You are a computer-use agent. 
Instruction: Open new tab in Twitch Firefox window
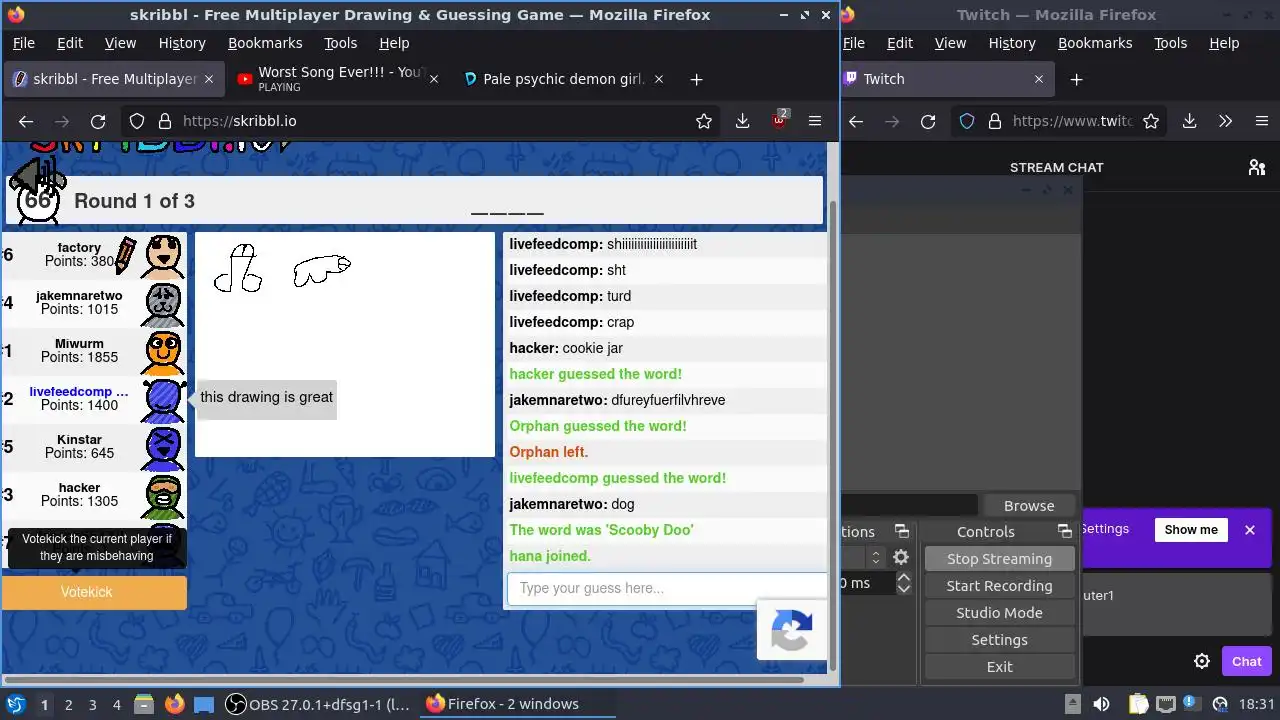[1076, 79]
